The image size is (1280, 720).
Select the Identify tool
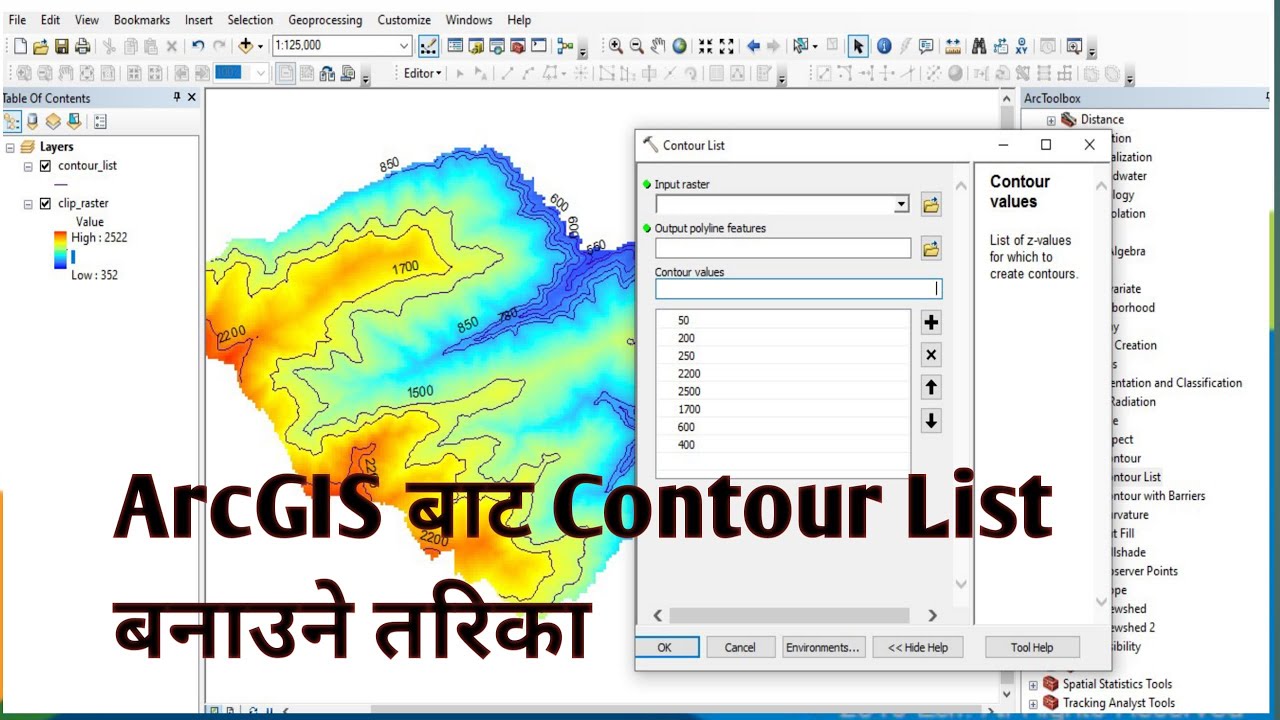pyautogui.click(x=884, y=46)
